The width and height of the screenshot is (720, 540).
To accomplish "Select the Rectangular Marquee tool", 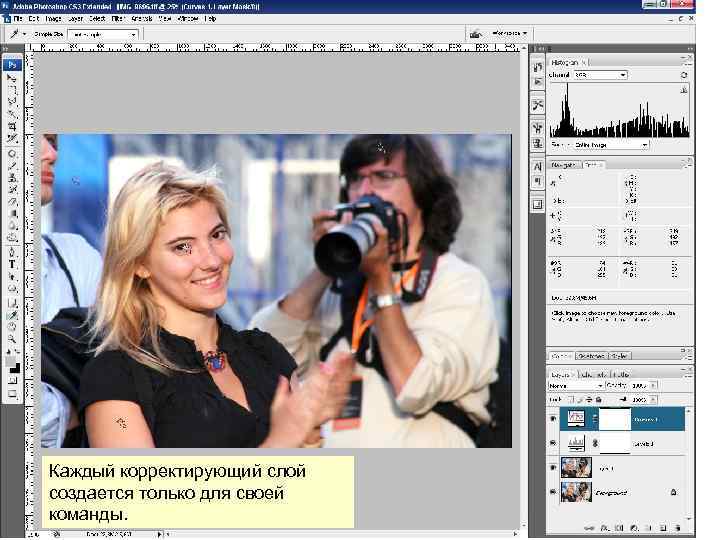I will [12, 90].
